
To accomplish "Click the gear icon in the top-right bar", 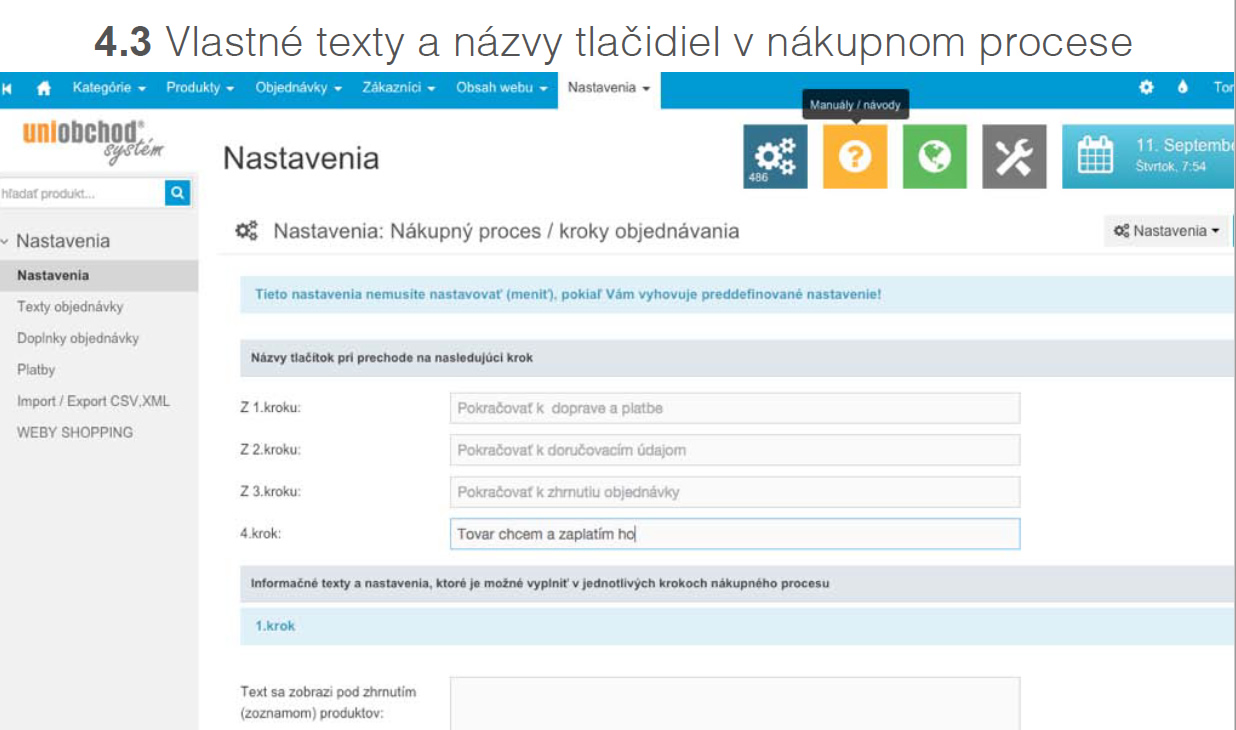I will pos(1146,88).
